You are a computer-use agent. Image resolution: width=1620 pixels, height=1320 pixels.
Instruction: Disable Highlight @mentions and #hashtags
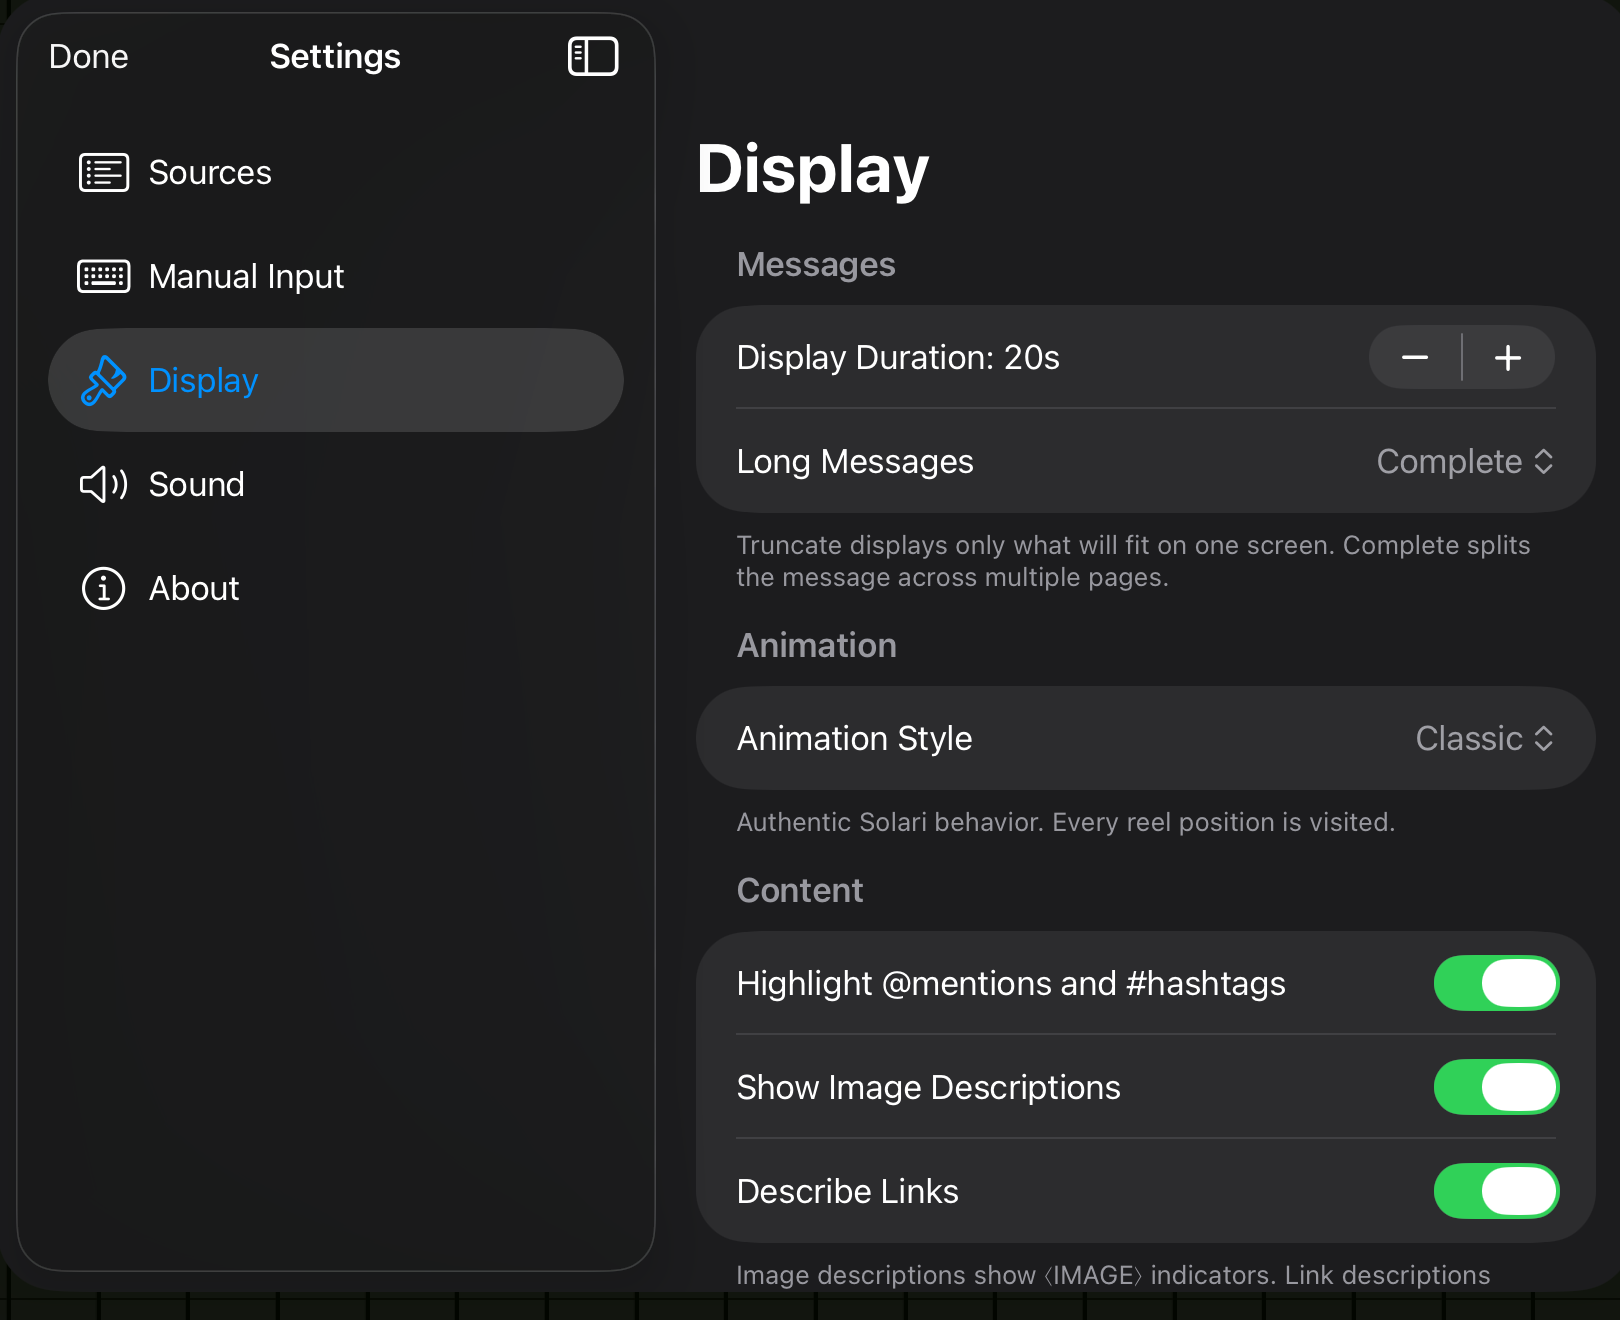pos(1495,983)
